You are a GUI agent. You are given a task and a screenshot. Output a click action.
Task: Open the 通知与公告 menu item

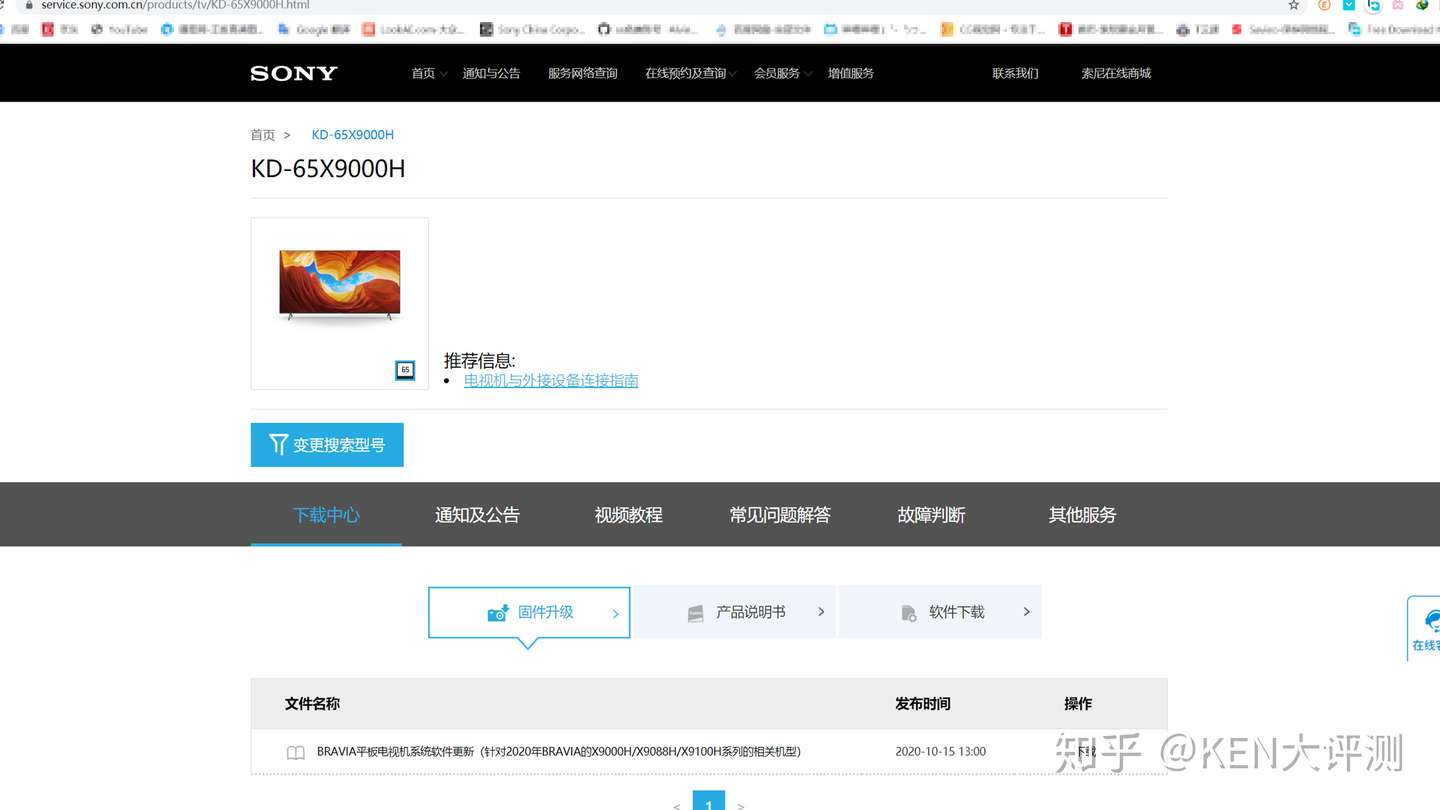pos(491,73)
